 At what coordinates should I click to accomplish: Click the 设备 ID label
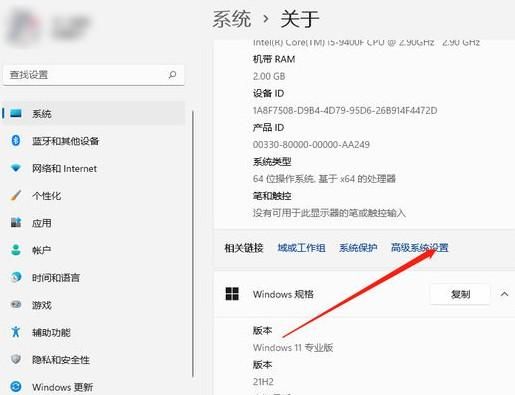click(x=268, y=93)
